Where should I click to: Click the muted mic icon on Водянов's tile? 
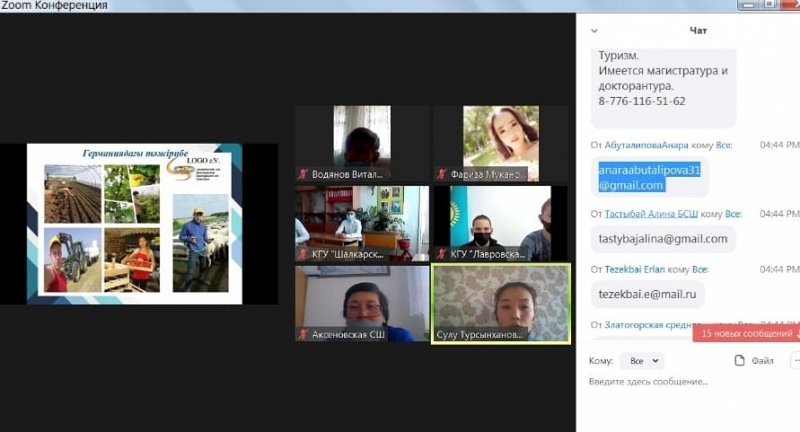[301, 174]
